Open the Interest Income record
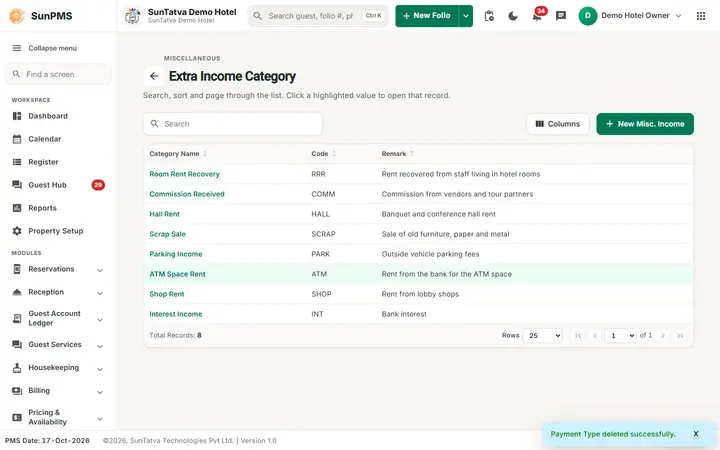Image resolution: width=720 pixels, height=450 pixels. (175, 314)
